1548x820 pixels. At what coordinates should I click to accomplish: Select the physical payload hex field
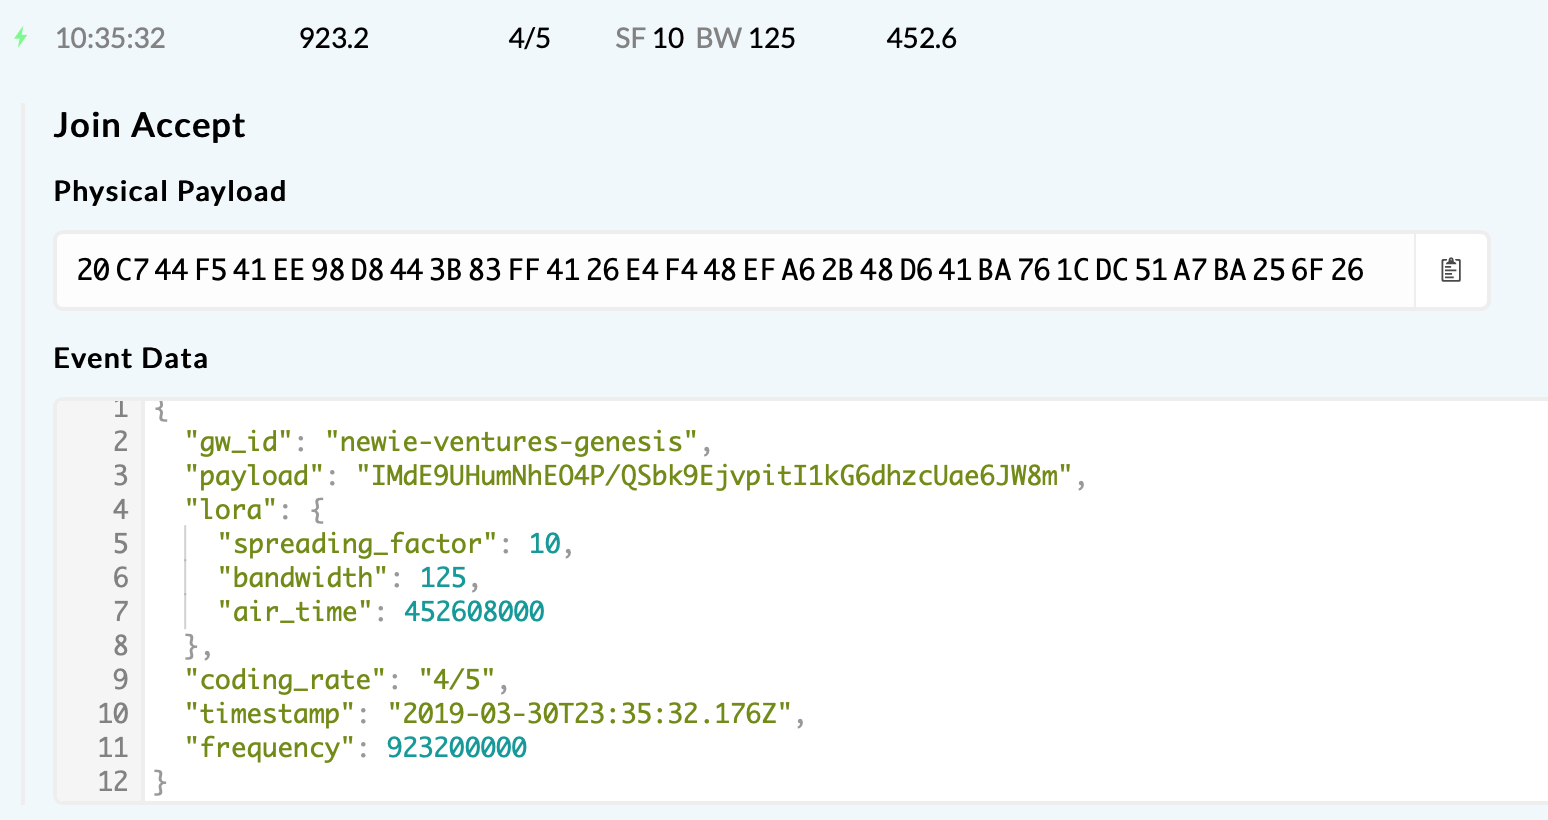736,270
